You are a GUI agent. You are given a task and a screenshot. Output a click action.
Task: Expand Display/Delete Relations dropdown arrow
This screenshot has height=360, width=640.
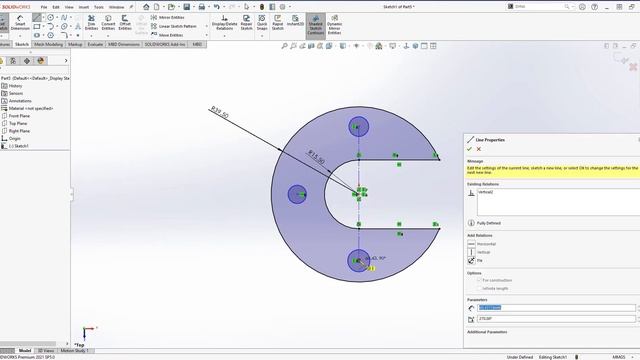pos(224,36)
